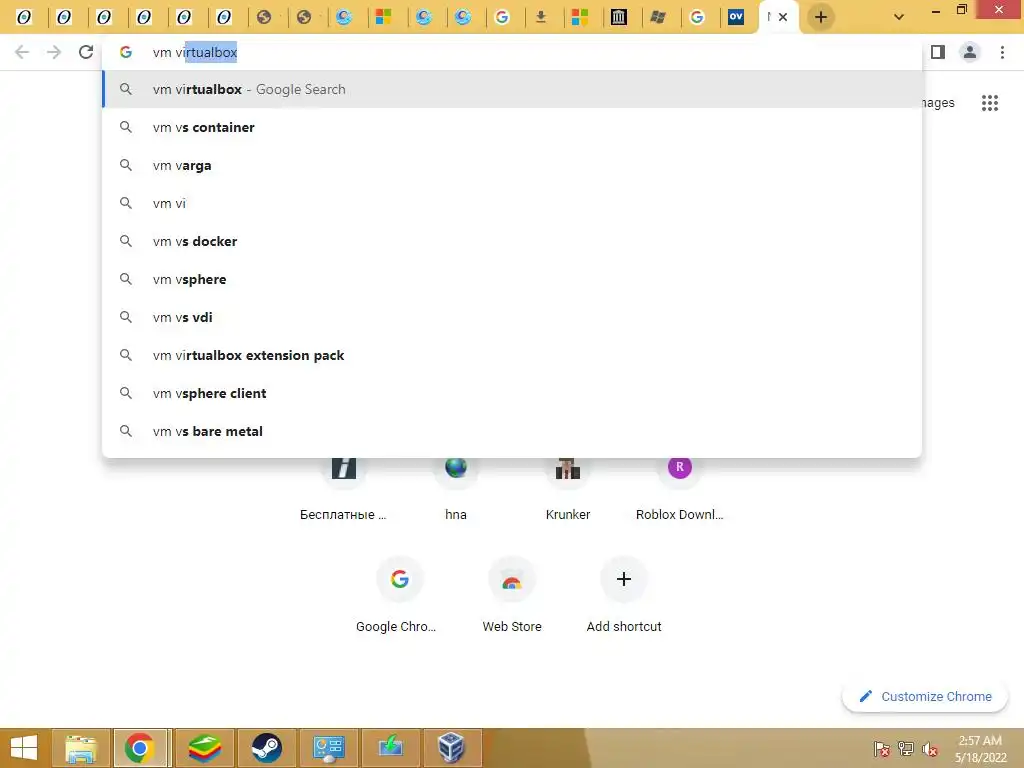
Task: Select suggestion vm virtualbox - Google Search
Action: (x=512, y=89)
